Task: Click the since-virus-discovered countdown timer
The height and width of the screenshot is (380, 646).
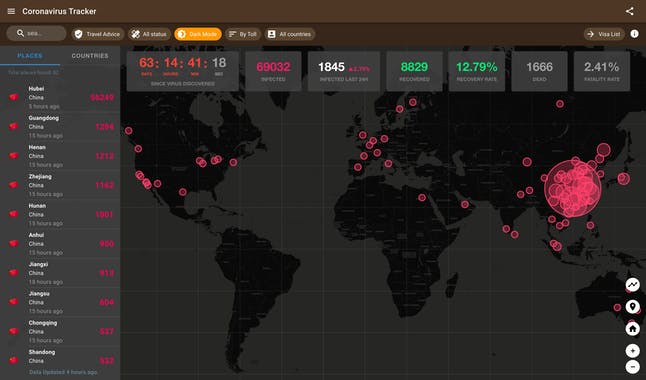Action: coord(183,71)
